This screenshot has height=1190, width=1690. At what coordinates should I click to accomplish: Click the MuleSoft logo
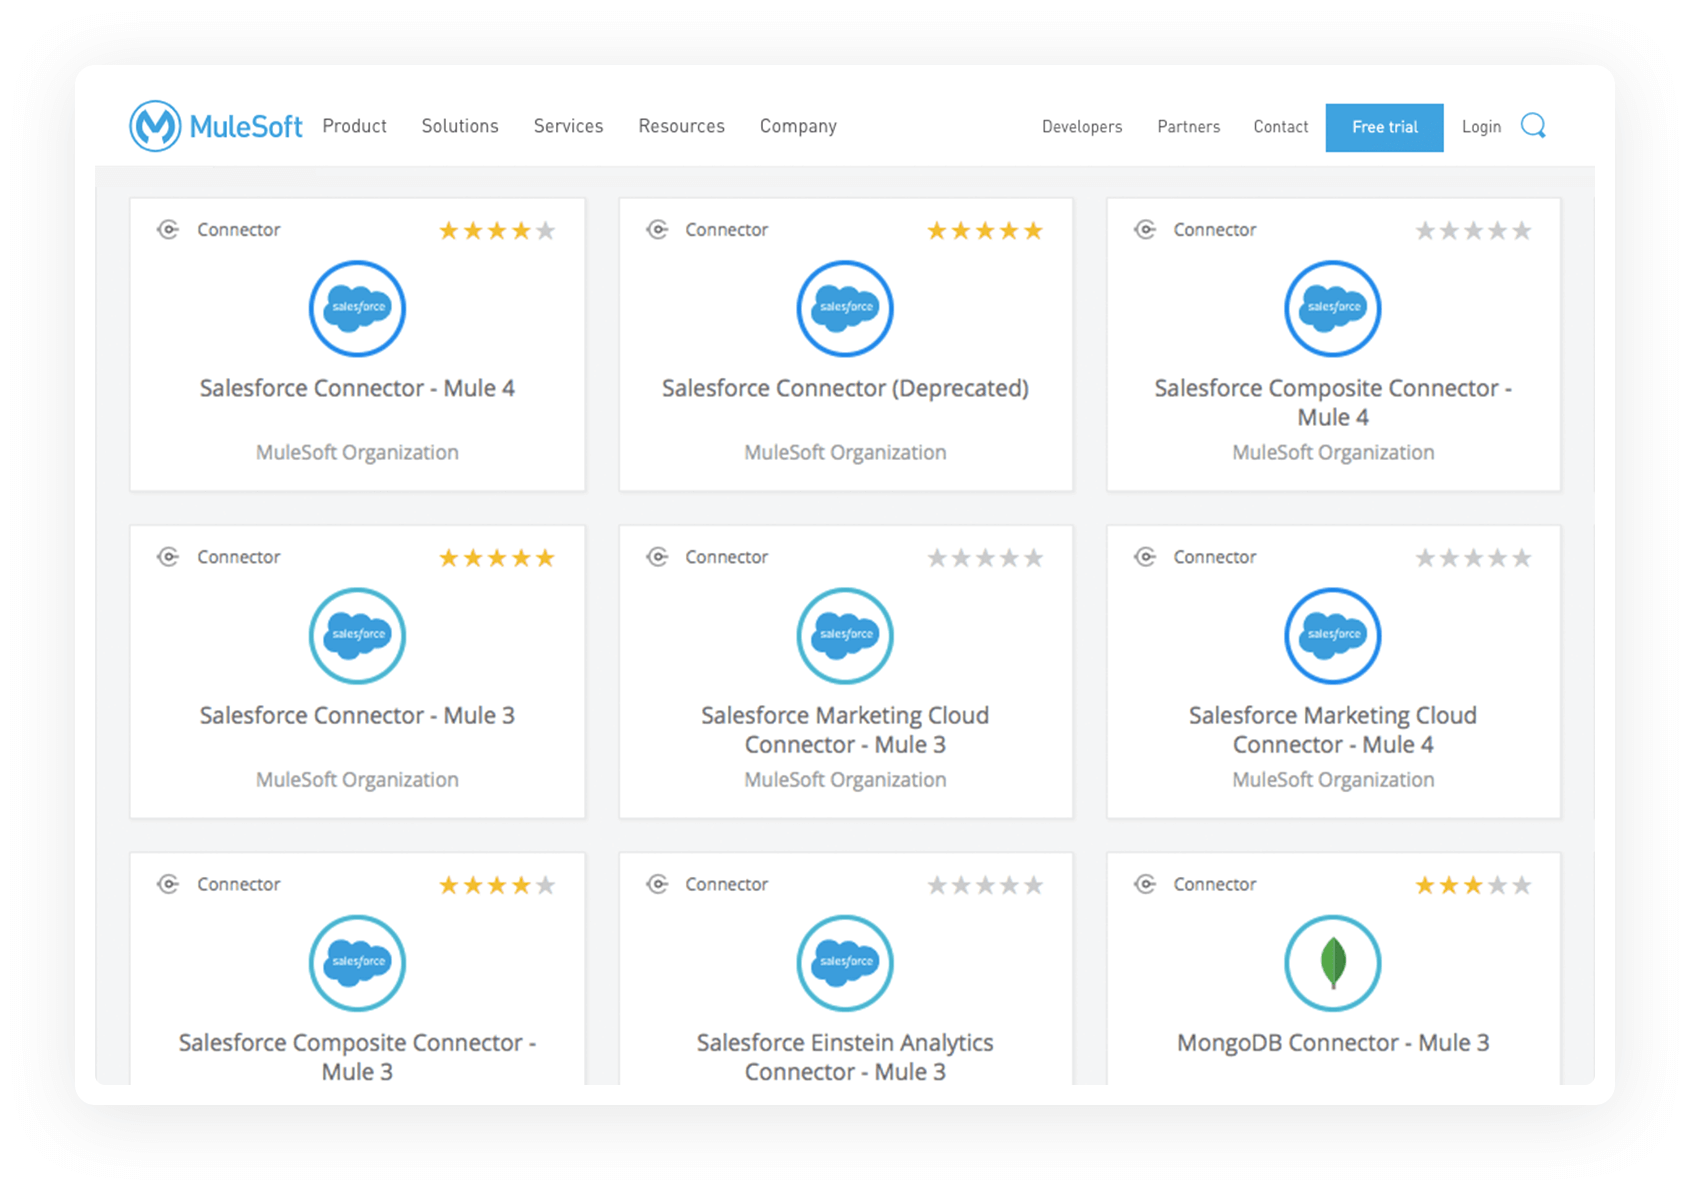click(215, 126)
